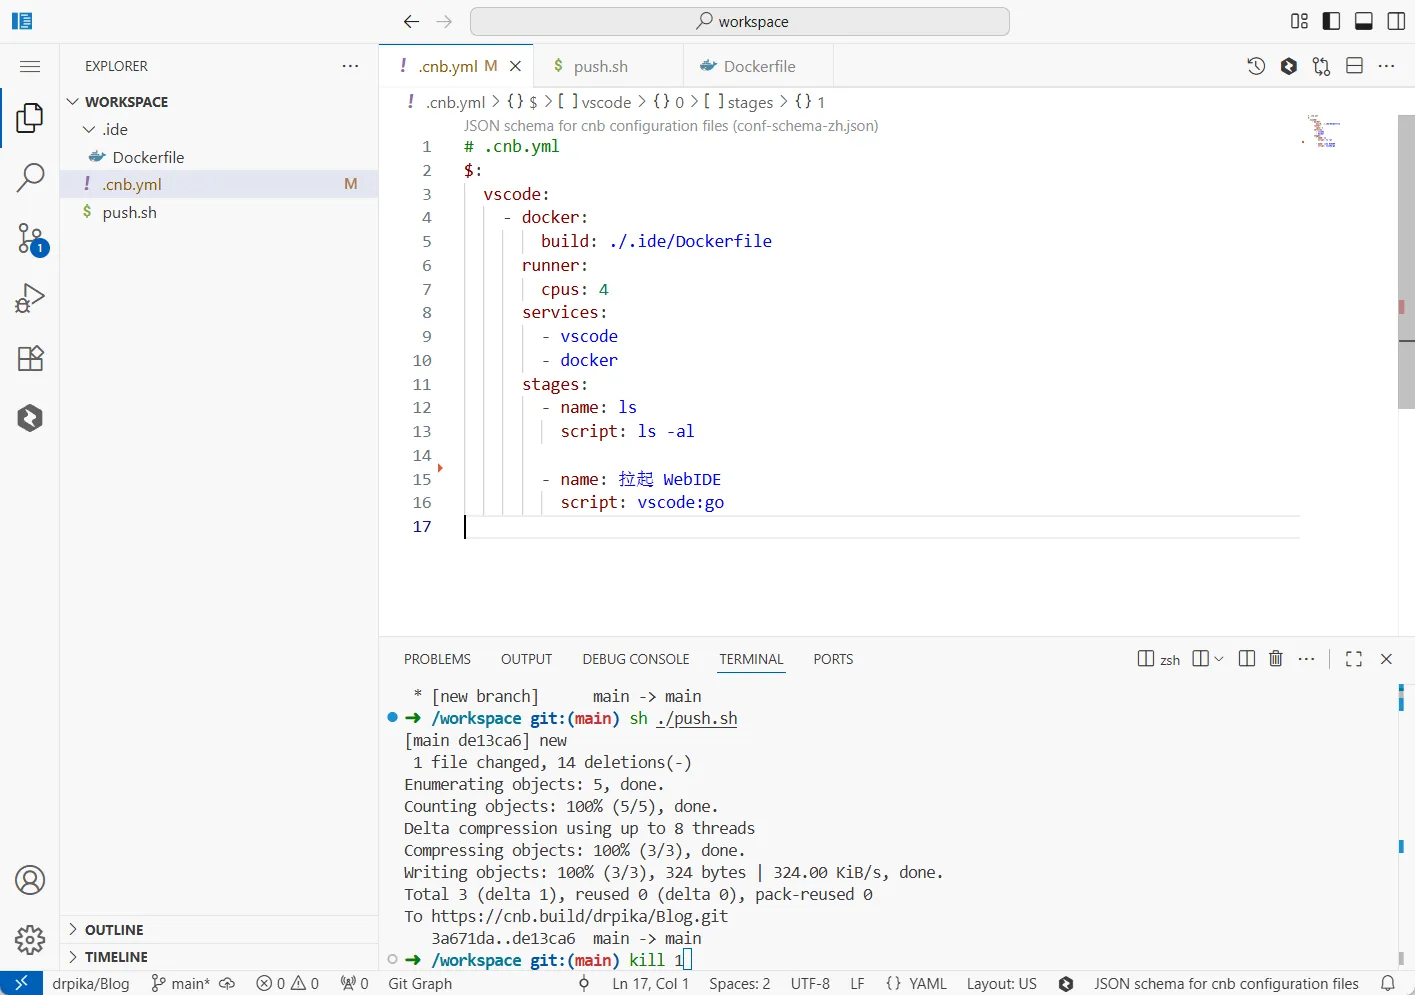
Task: Switch to the PROBLEMS panel tab
Action: (437, 659)
